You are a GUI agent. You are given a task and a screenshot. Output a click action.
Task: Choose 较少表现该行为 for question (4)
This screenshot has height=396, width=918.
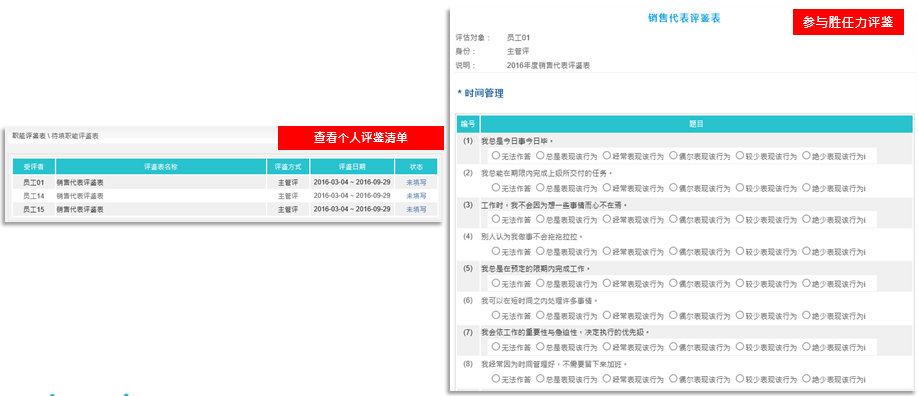point(740,251)
